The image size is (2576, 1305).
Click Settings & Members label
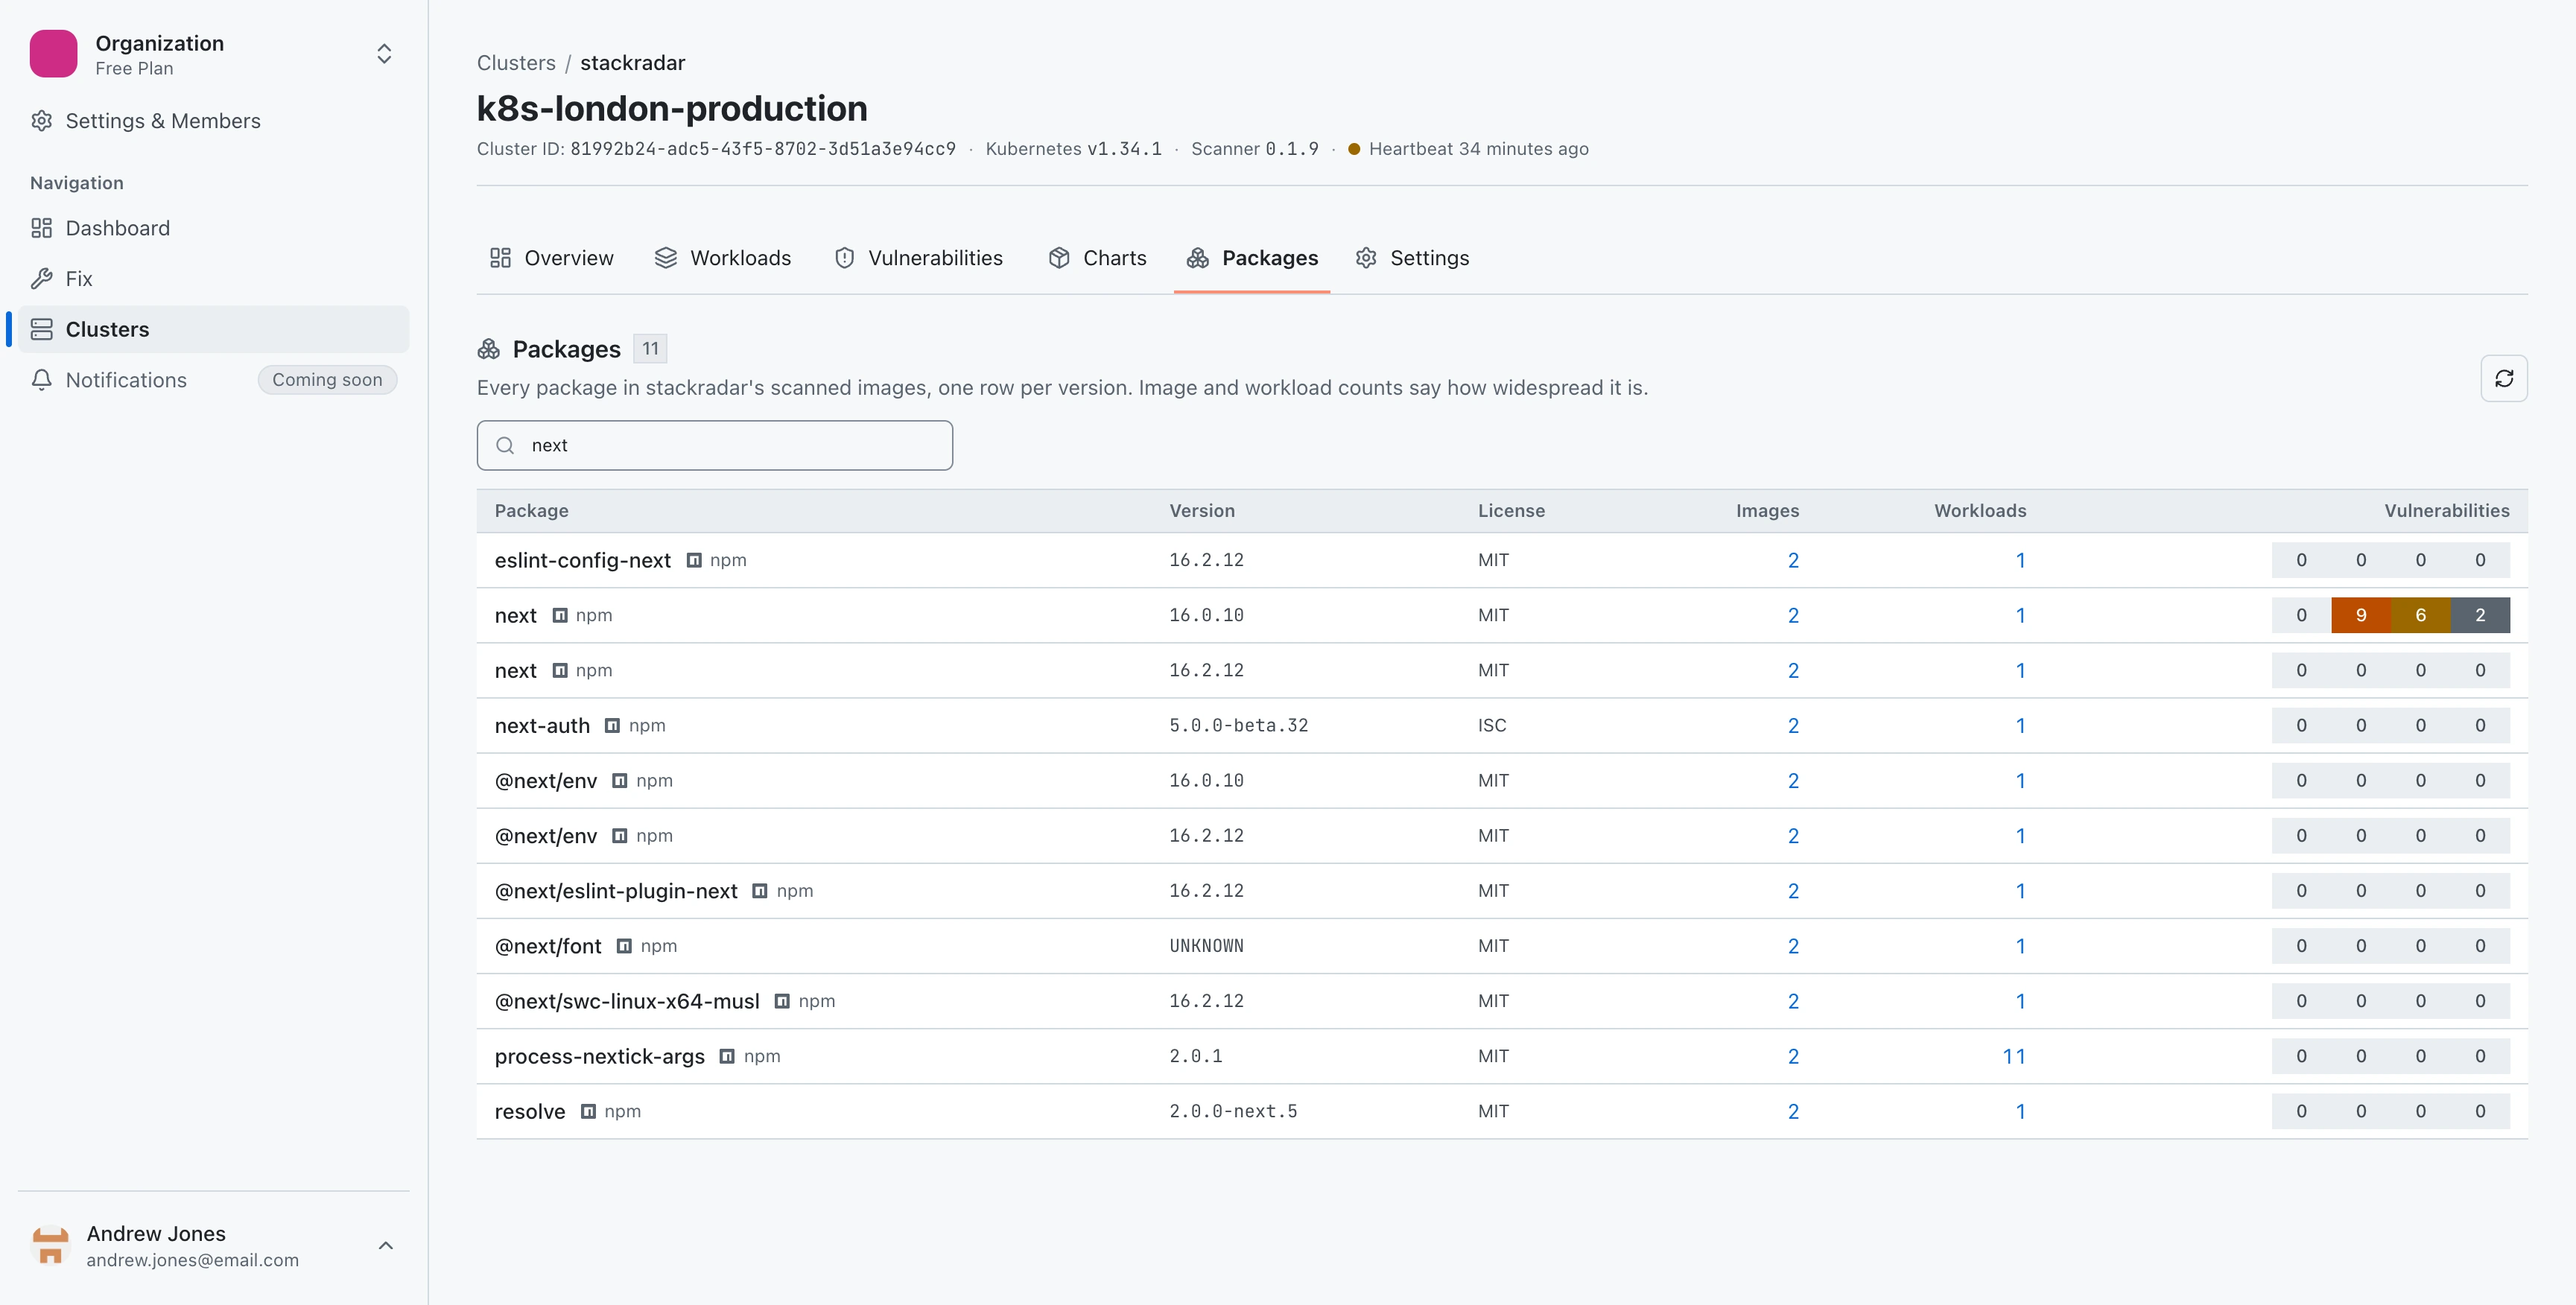163,121
